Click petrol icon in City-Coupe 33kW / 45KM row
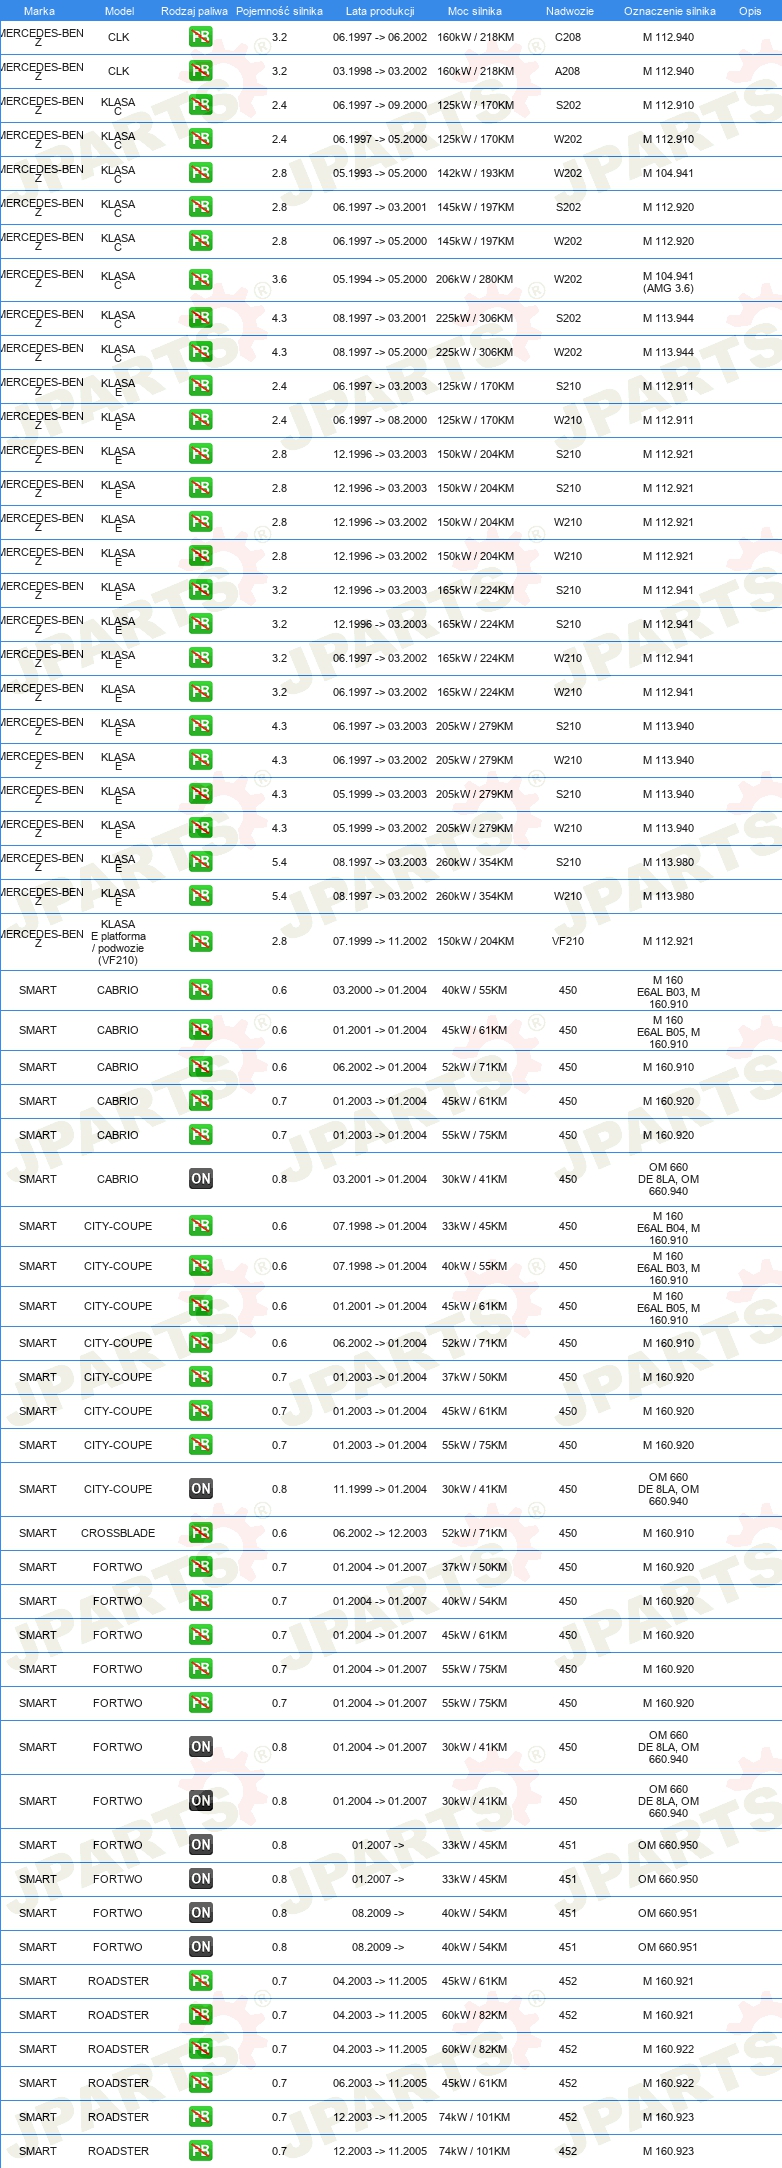 pos(200,1226)
